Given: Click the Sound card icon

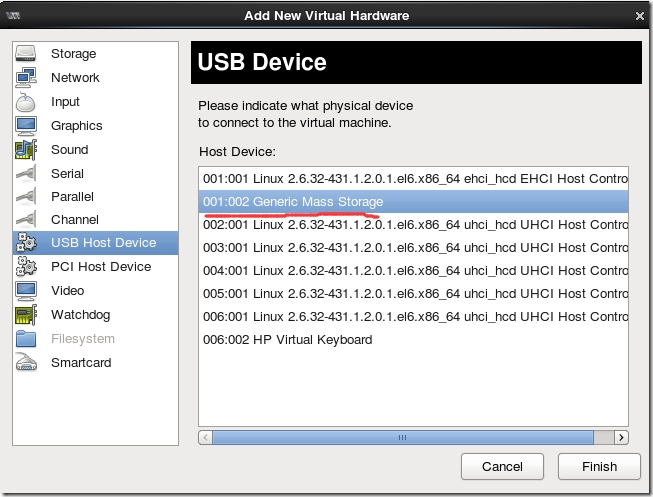Looking at the screenshot, I should (x=26, y=150).
